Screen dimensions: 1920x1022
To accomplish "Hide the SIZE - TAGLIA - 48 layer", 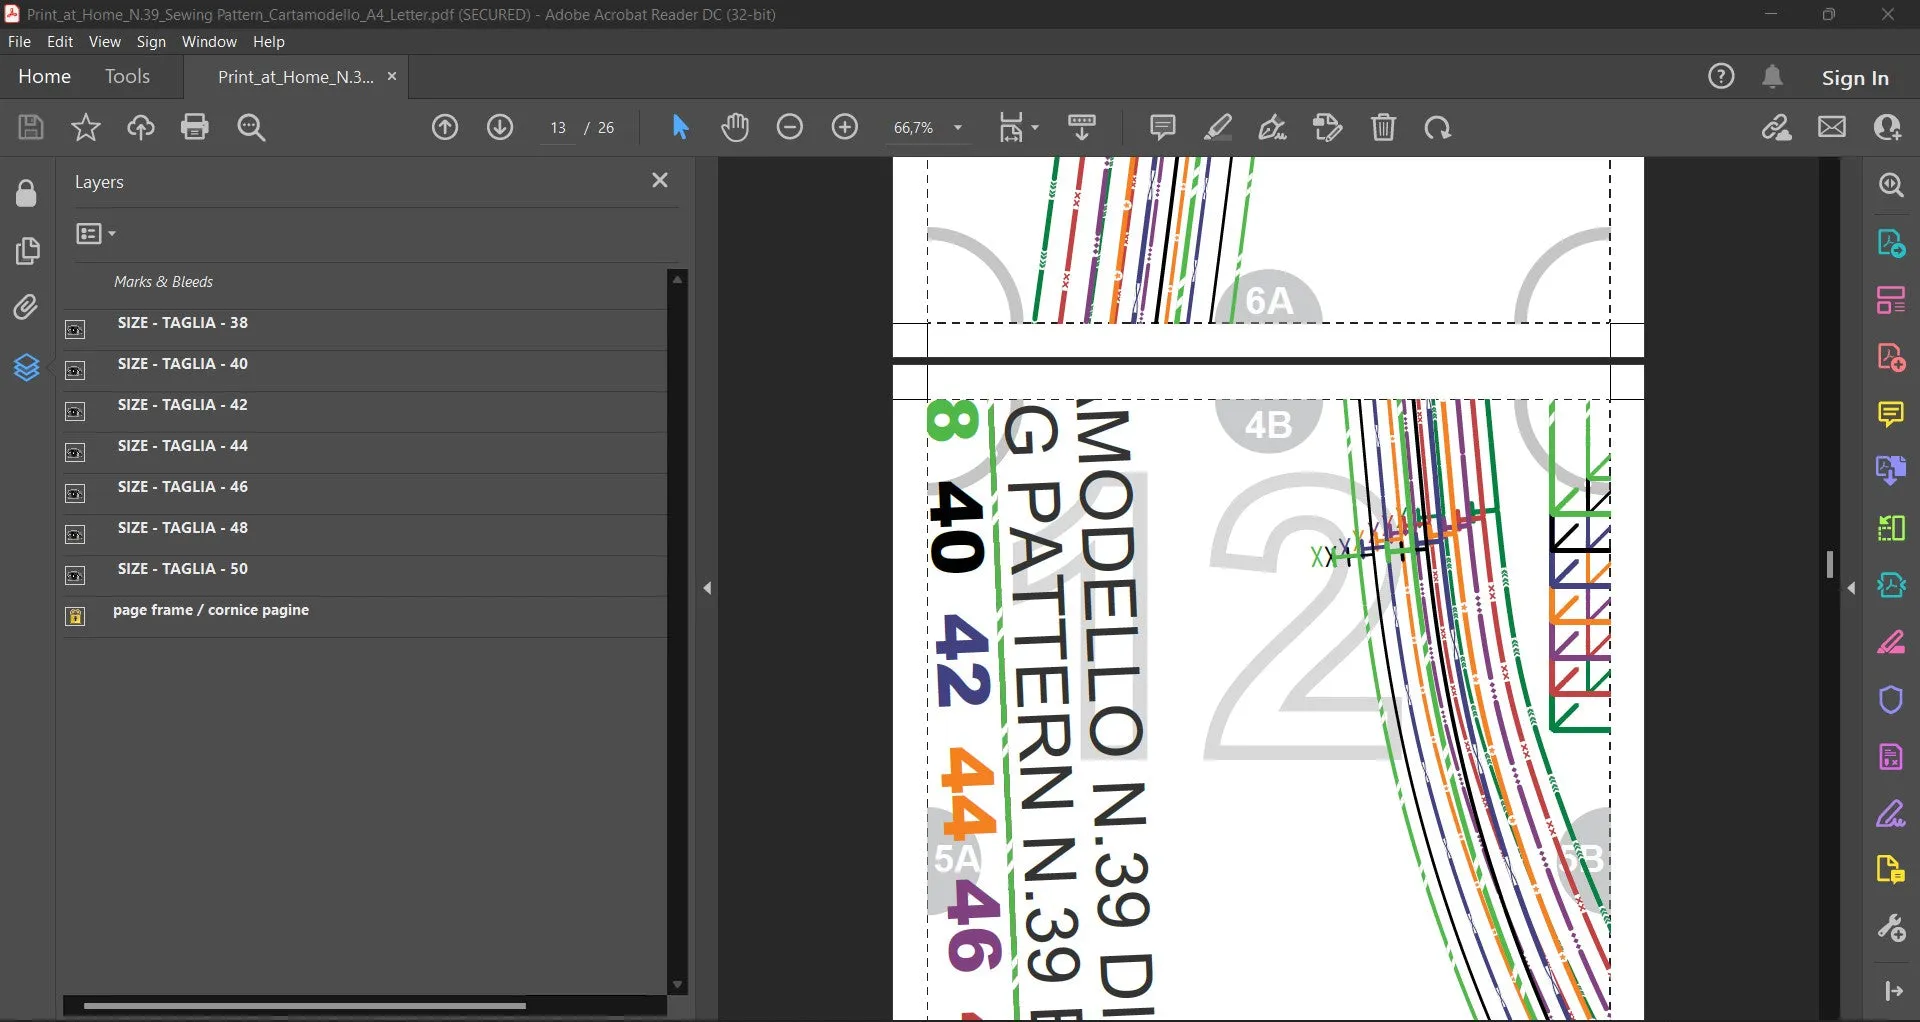I will coord(75,534).
